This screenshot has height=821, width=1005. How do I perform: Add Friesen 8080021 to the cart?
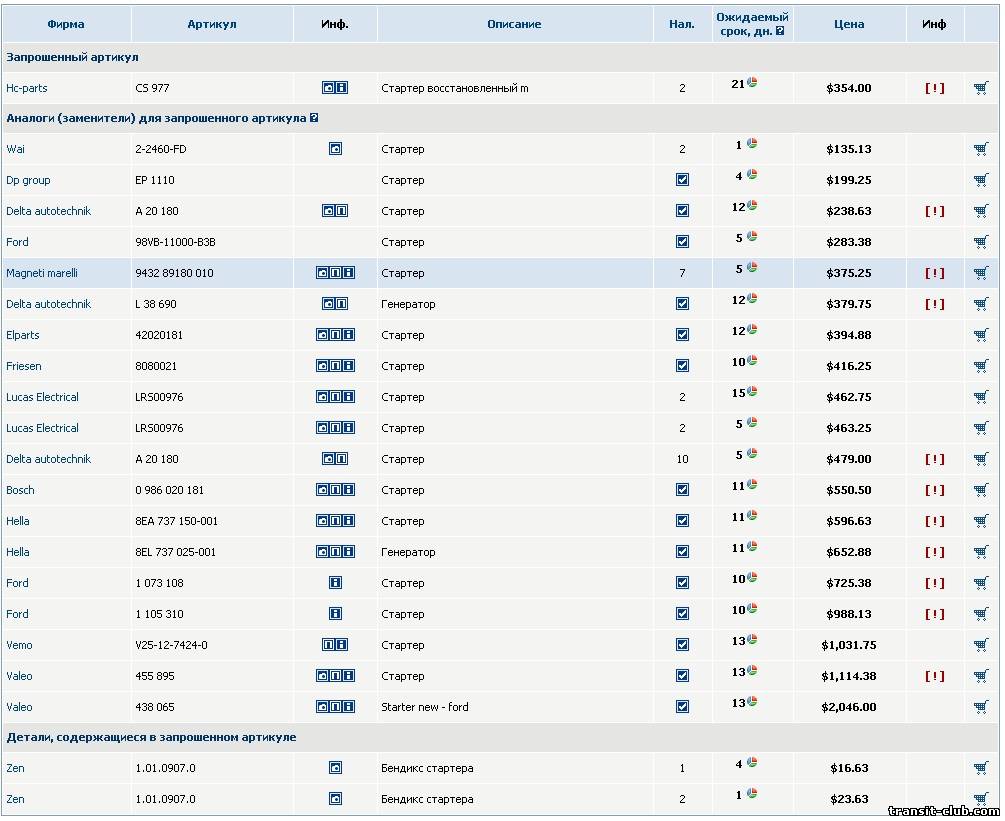point(981,366)
